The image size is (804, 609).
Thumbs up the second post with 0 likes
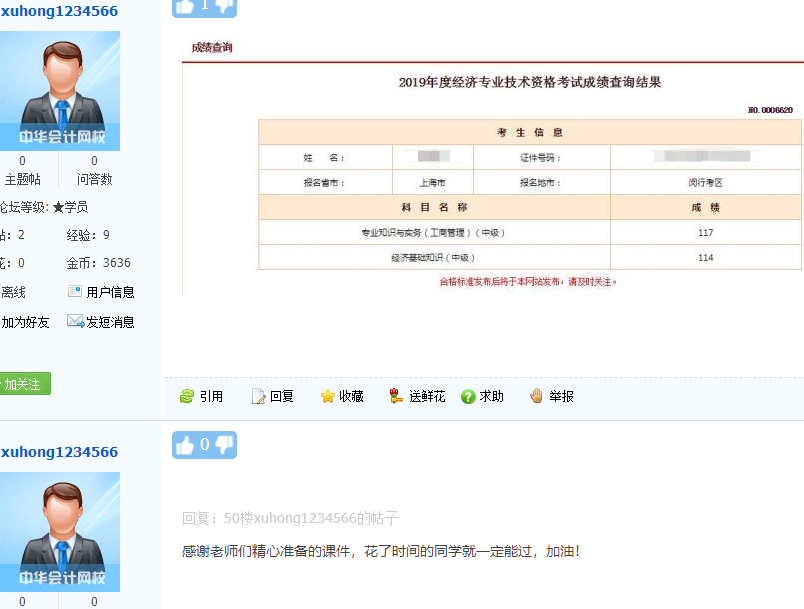pos(185,445)
